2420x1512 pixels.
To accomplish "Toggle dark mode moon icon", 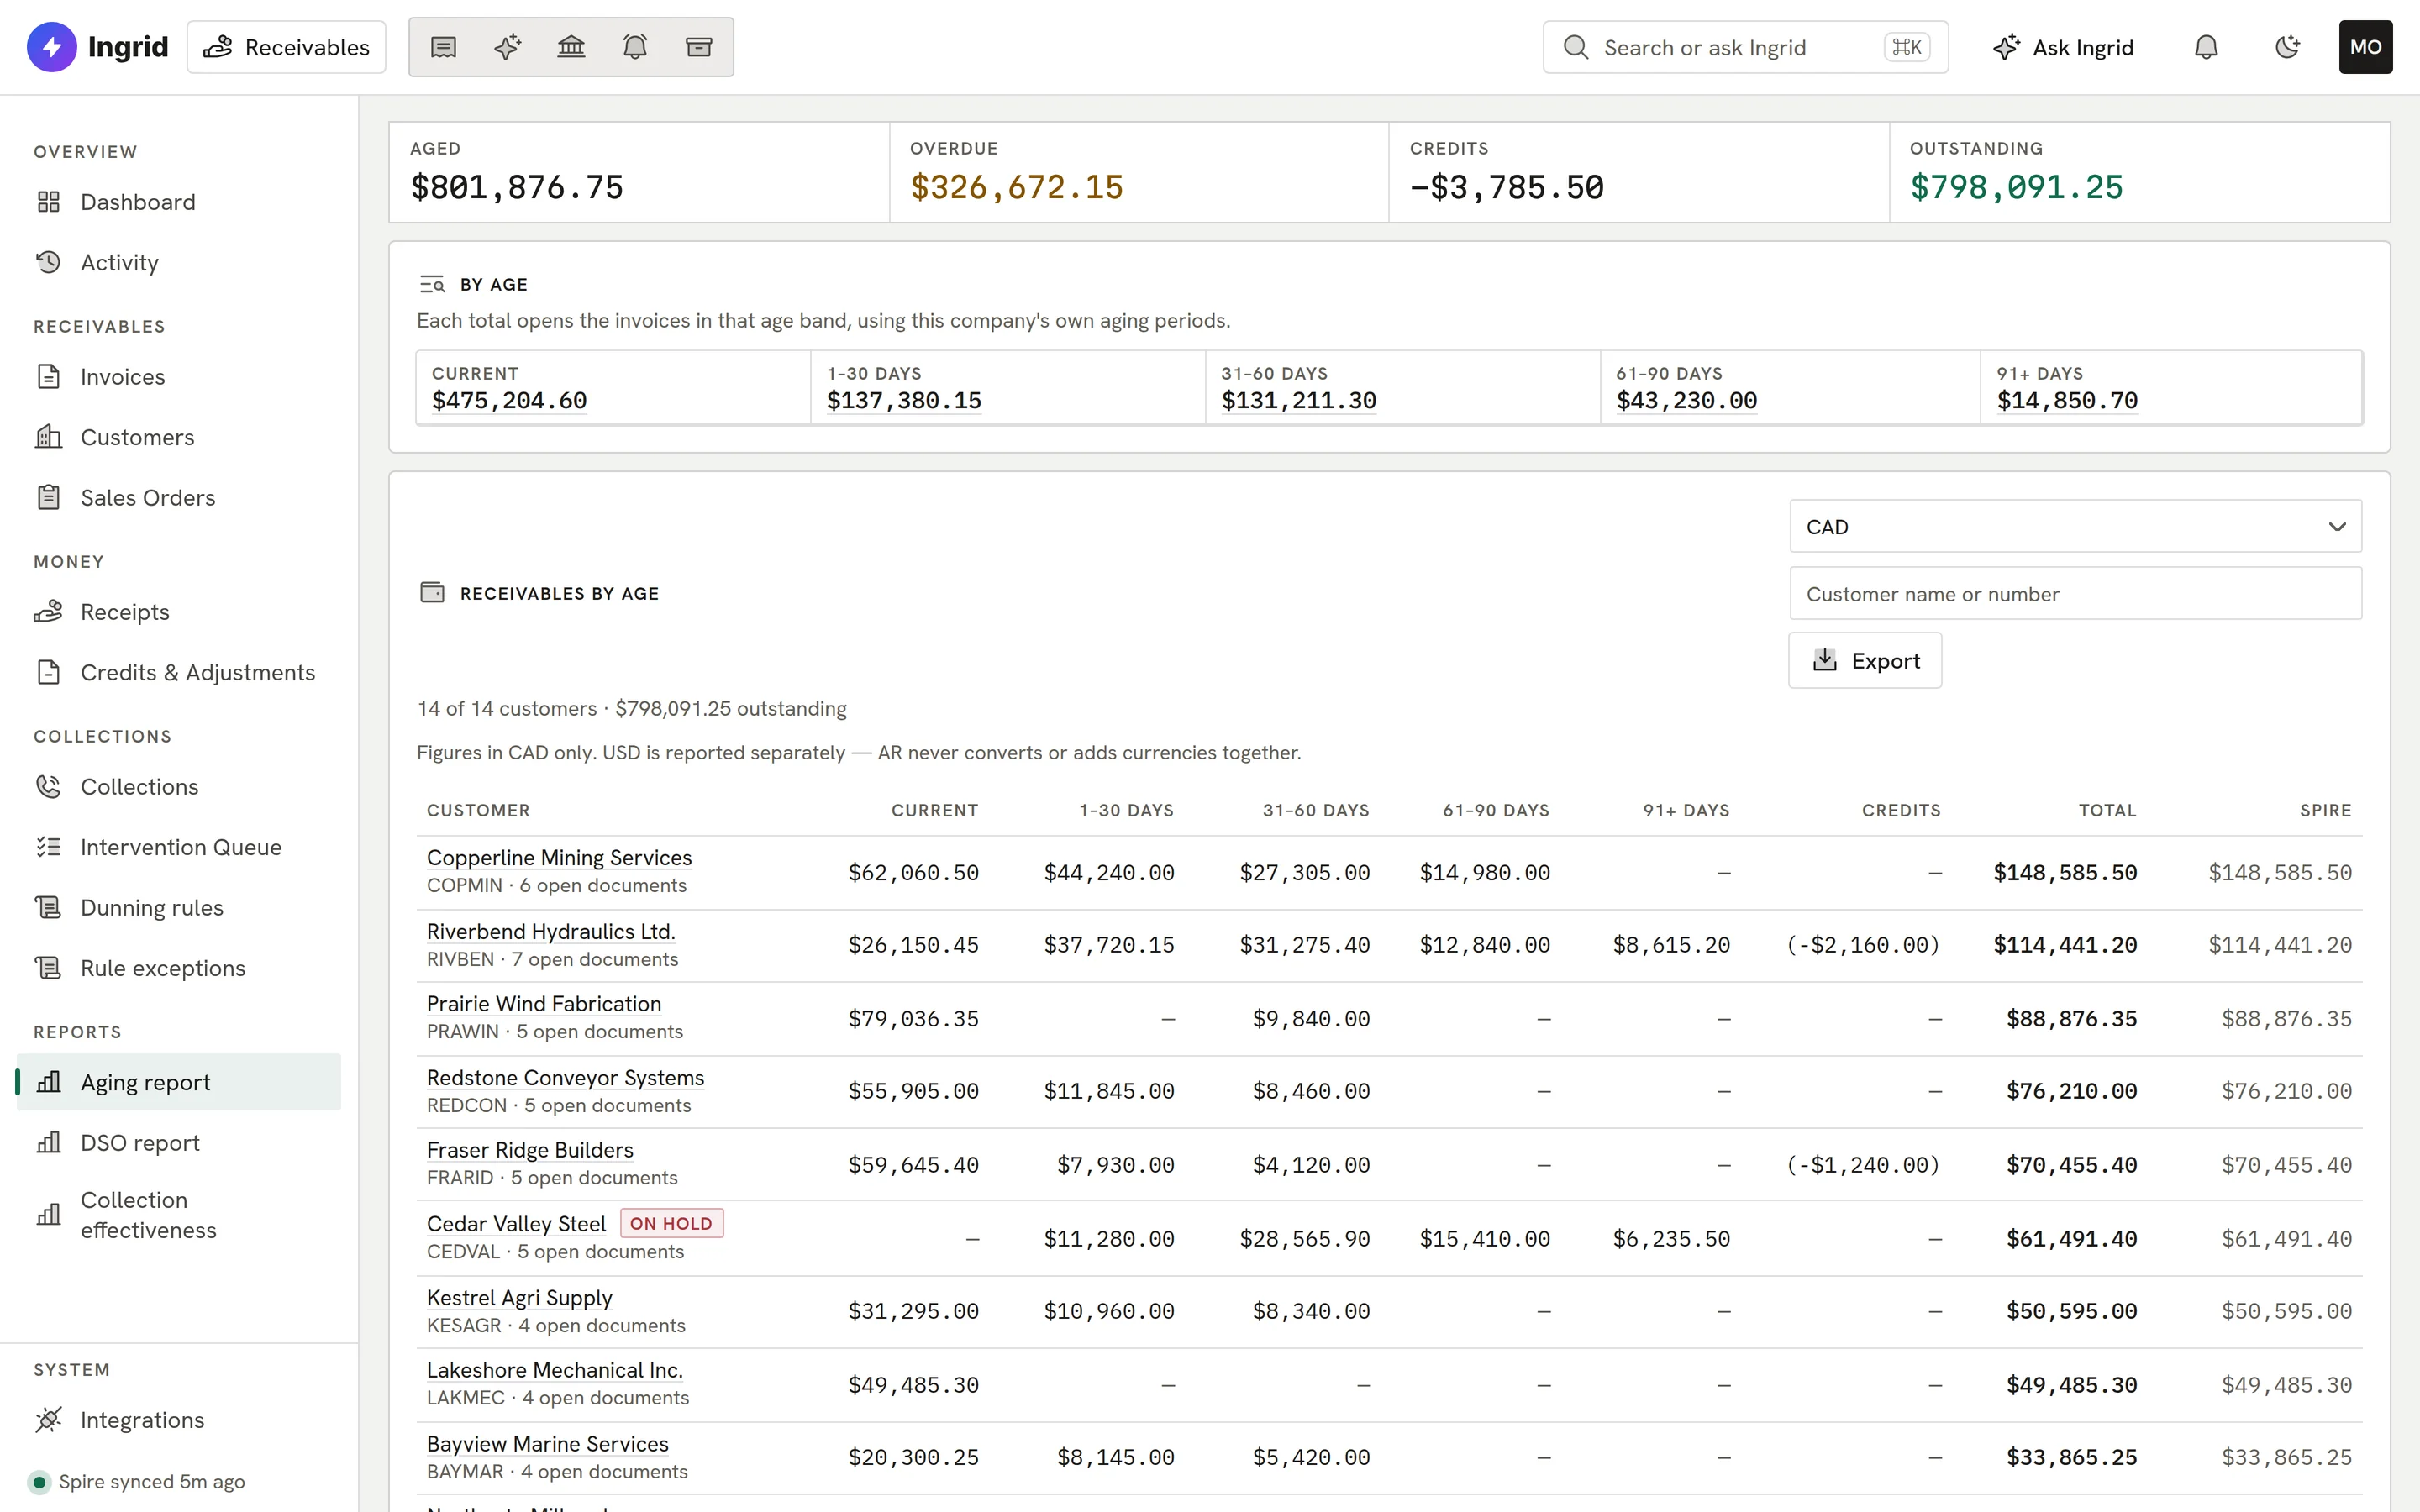I will click(2287, 47).
